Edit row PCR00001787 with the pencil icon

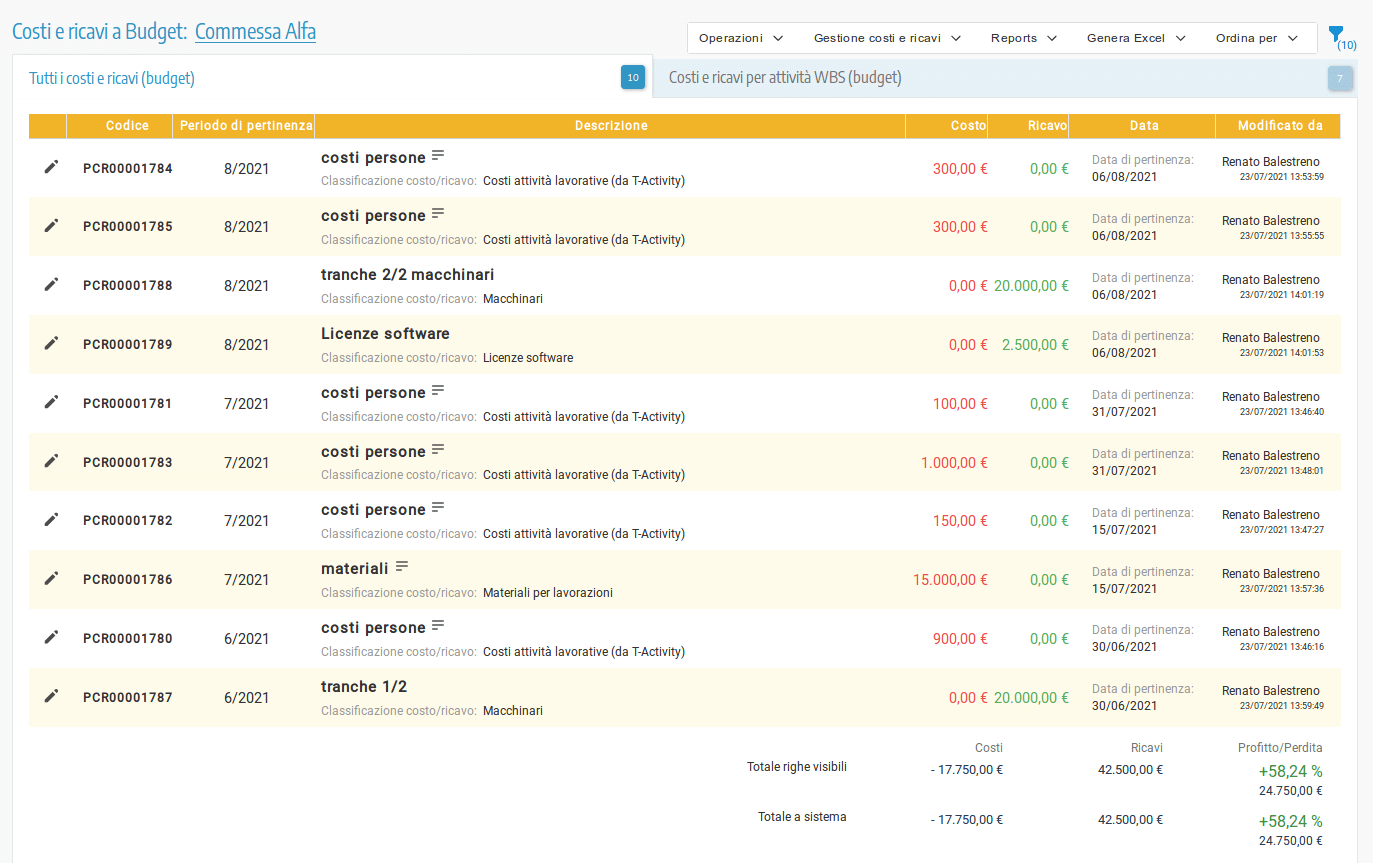click(51, 696)
